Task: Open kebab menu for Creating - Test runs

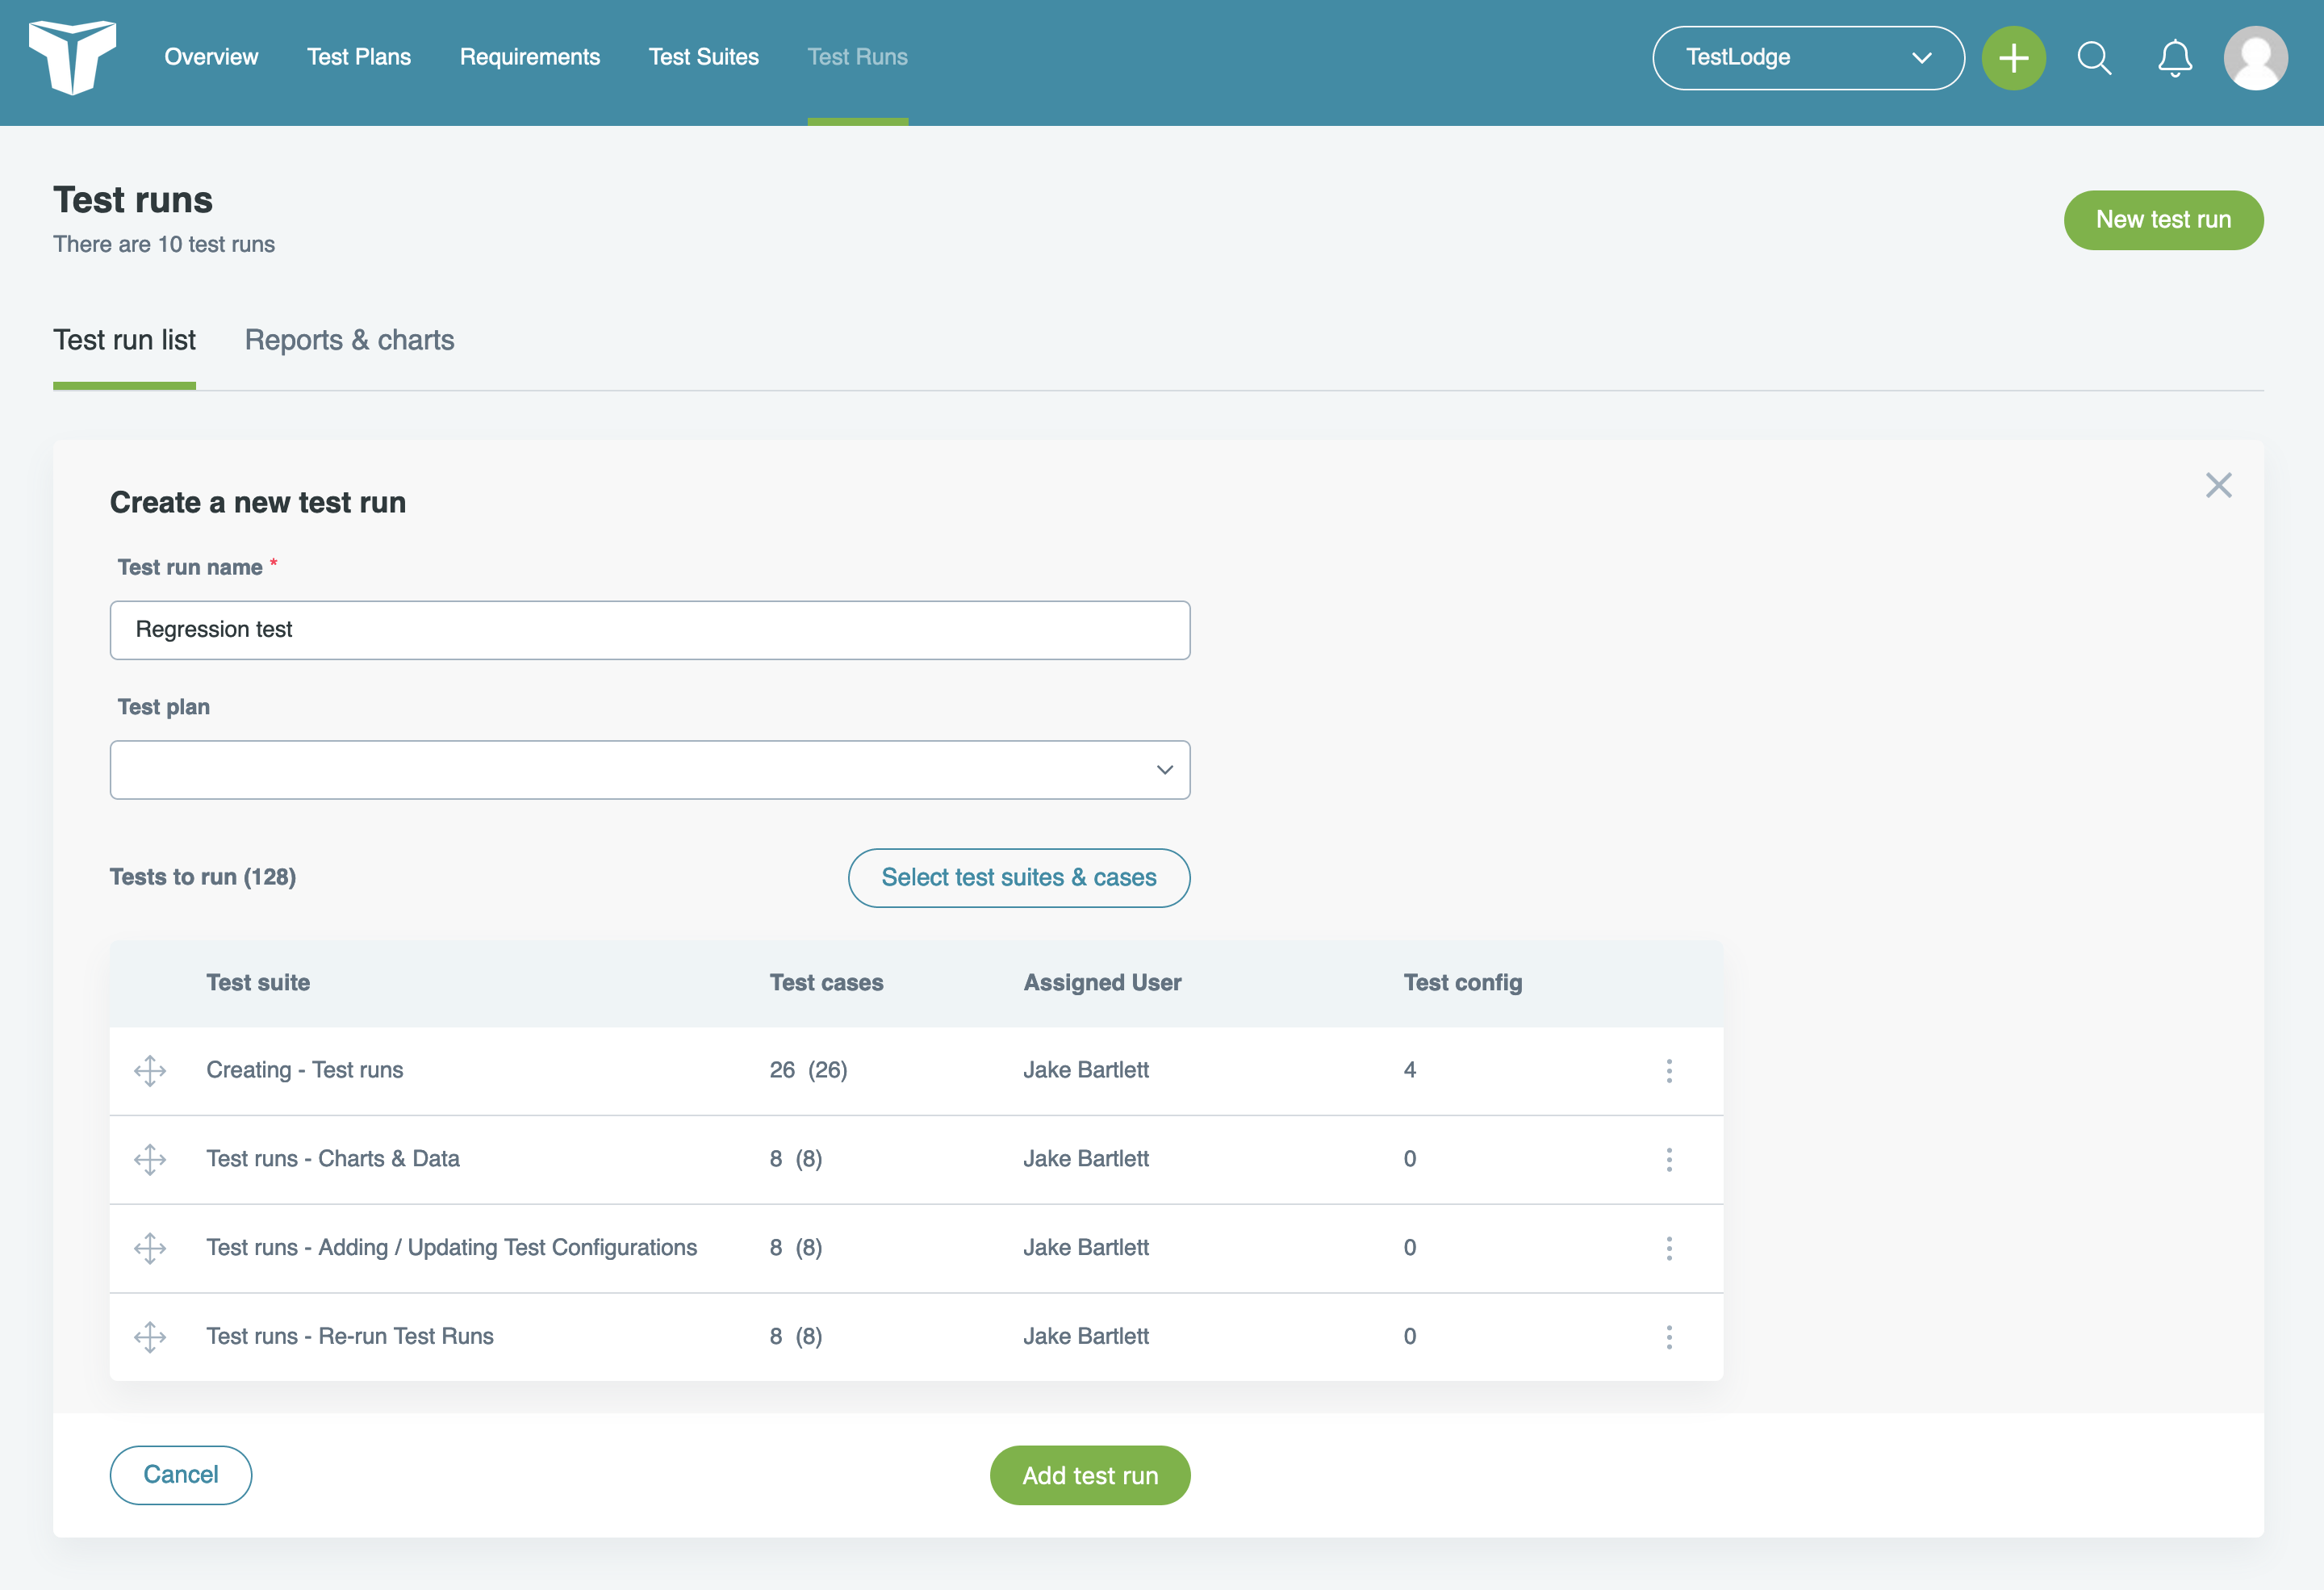Action: [1668, 1071]
